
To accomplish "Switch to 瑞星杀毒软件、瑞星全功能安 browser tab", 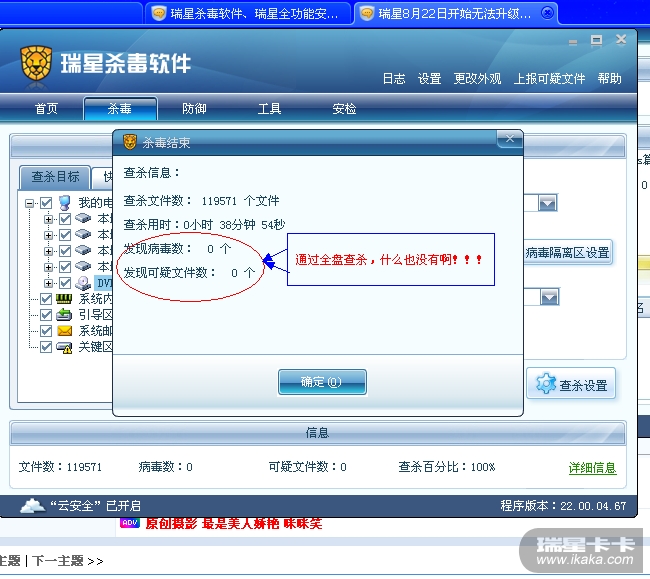I will point(248,14).
